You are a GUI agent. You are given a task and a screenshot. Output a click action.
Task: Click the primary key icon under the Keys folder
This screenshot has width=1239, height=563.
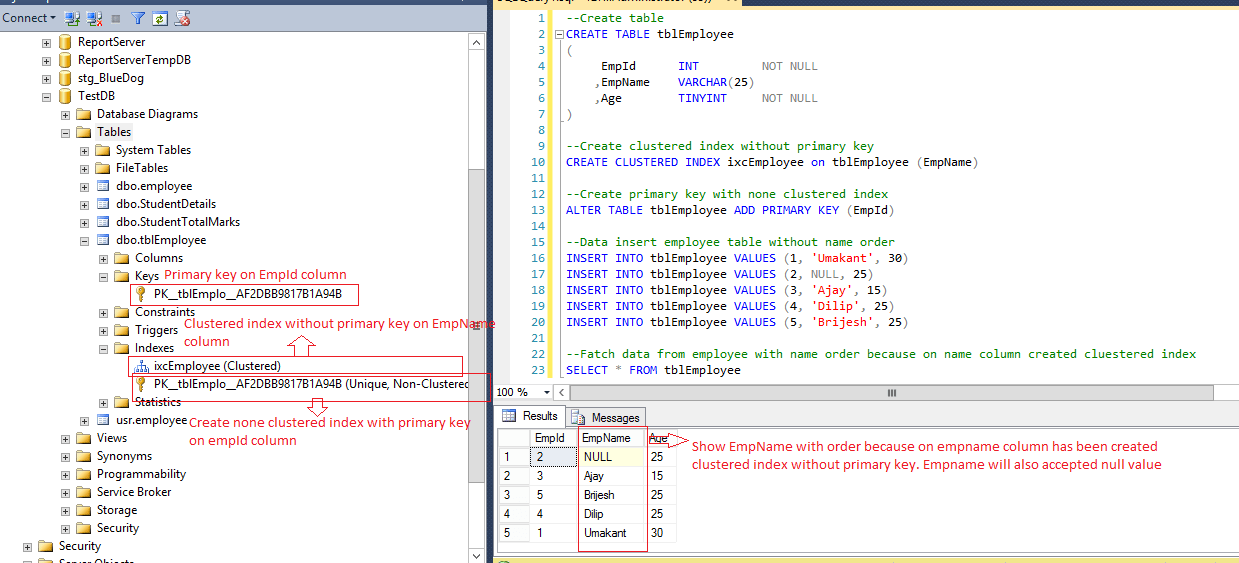point(141,294)
